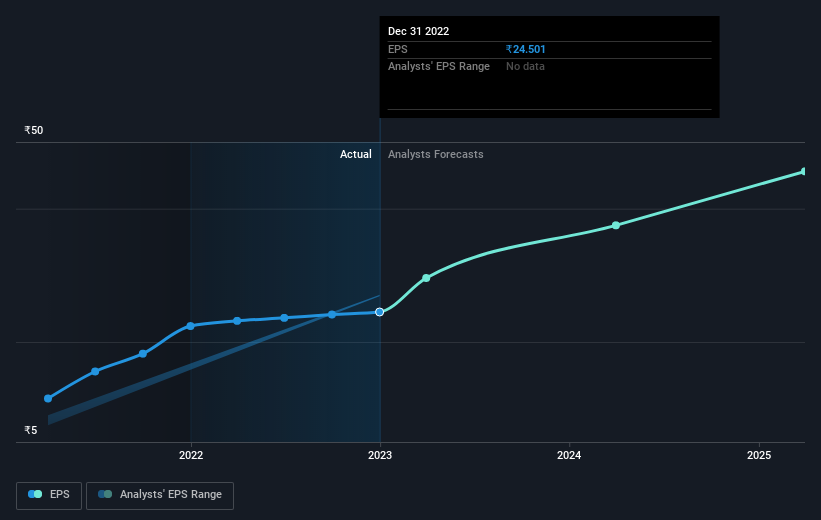Click the second EPS data point in mid-2021
The width and height of the screenshot is (821, 520).
pyautogui.click(x=95, y=371)
